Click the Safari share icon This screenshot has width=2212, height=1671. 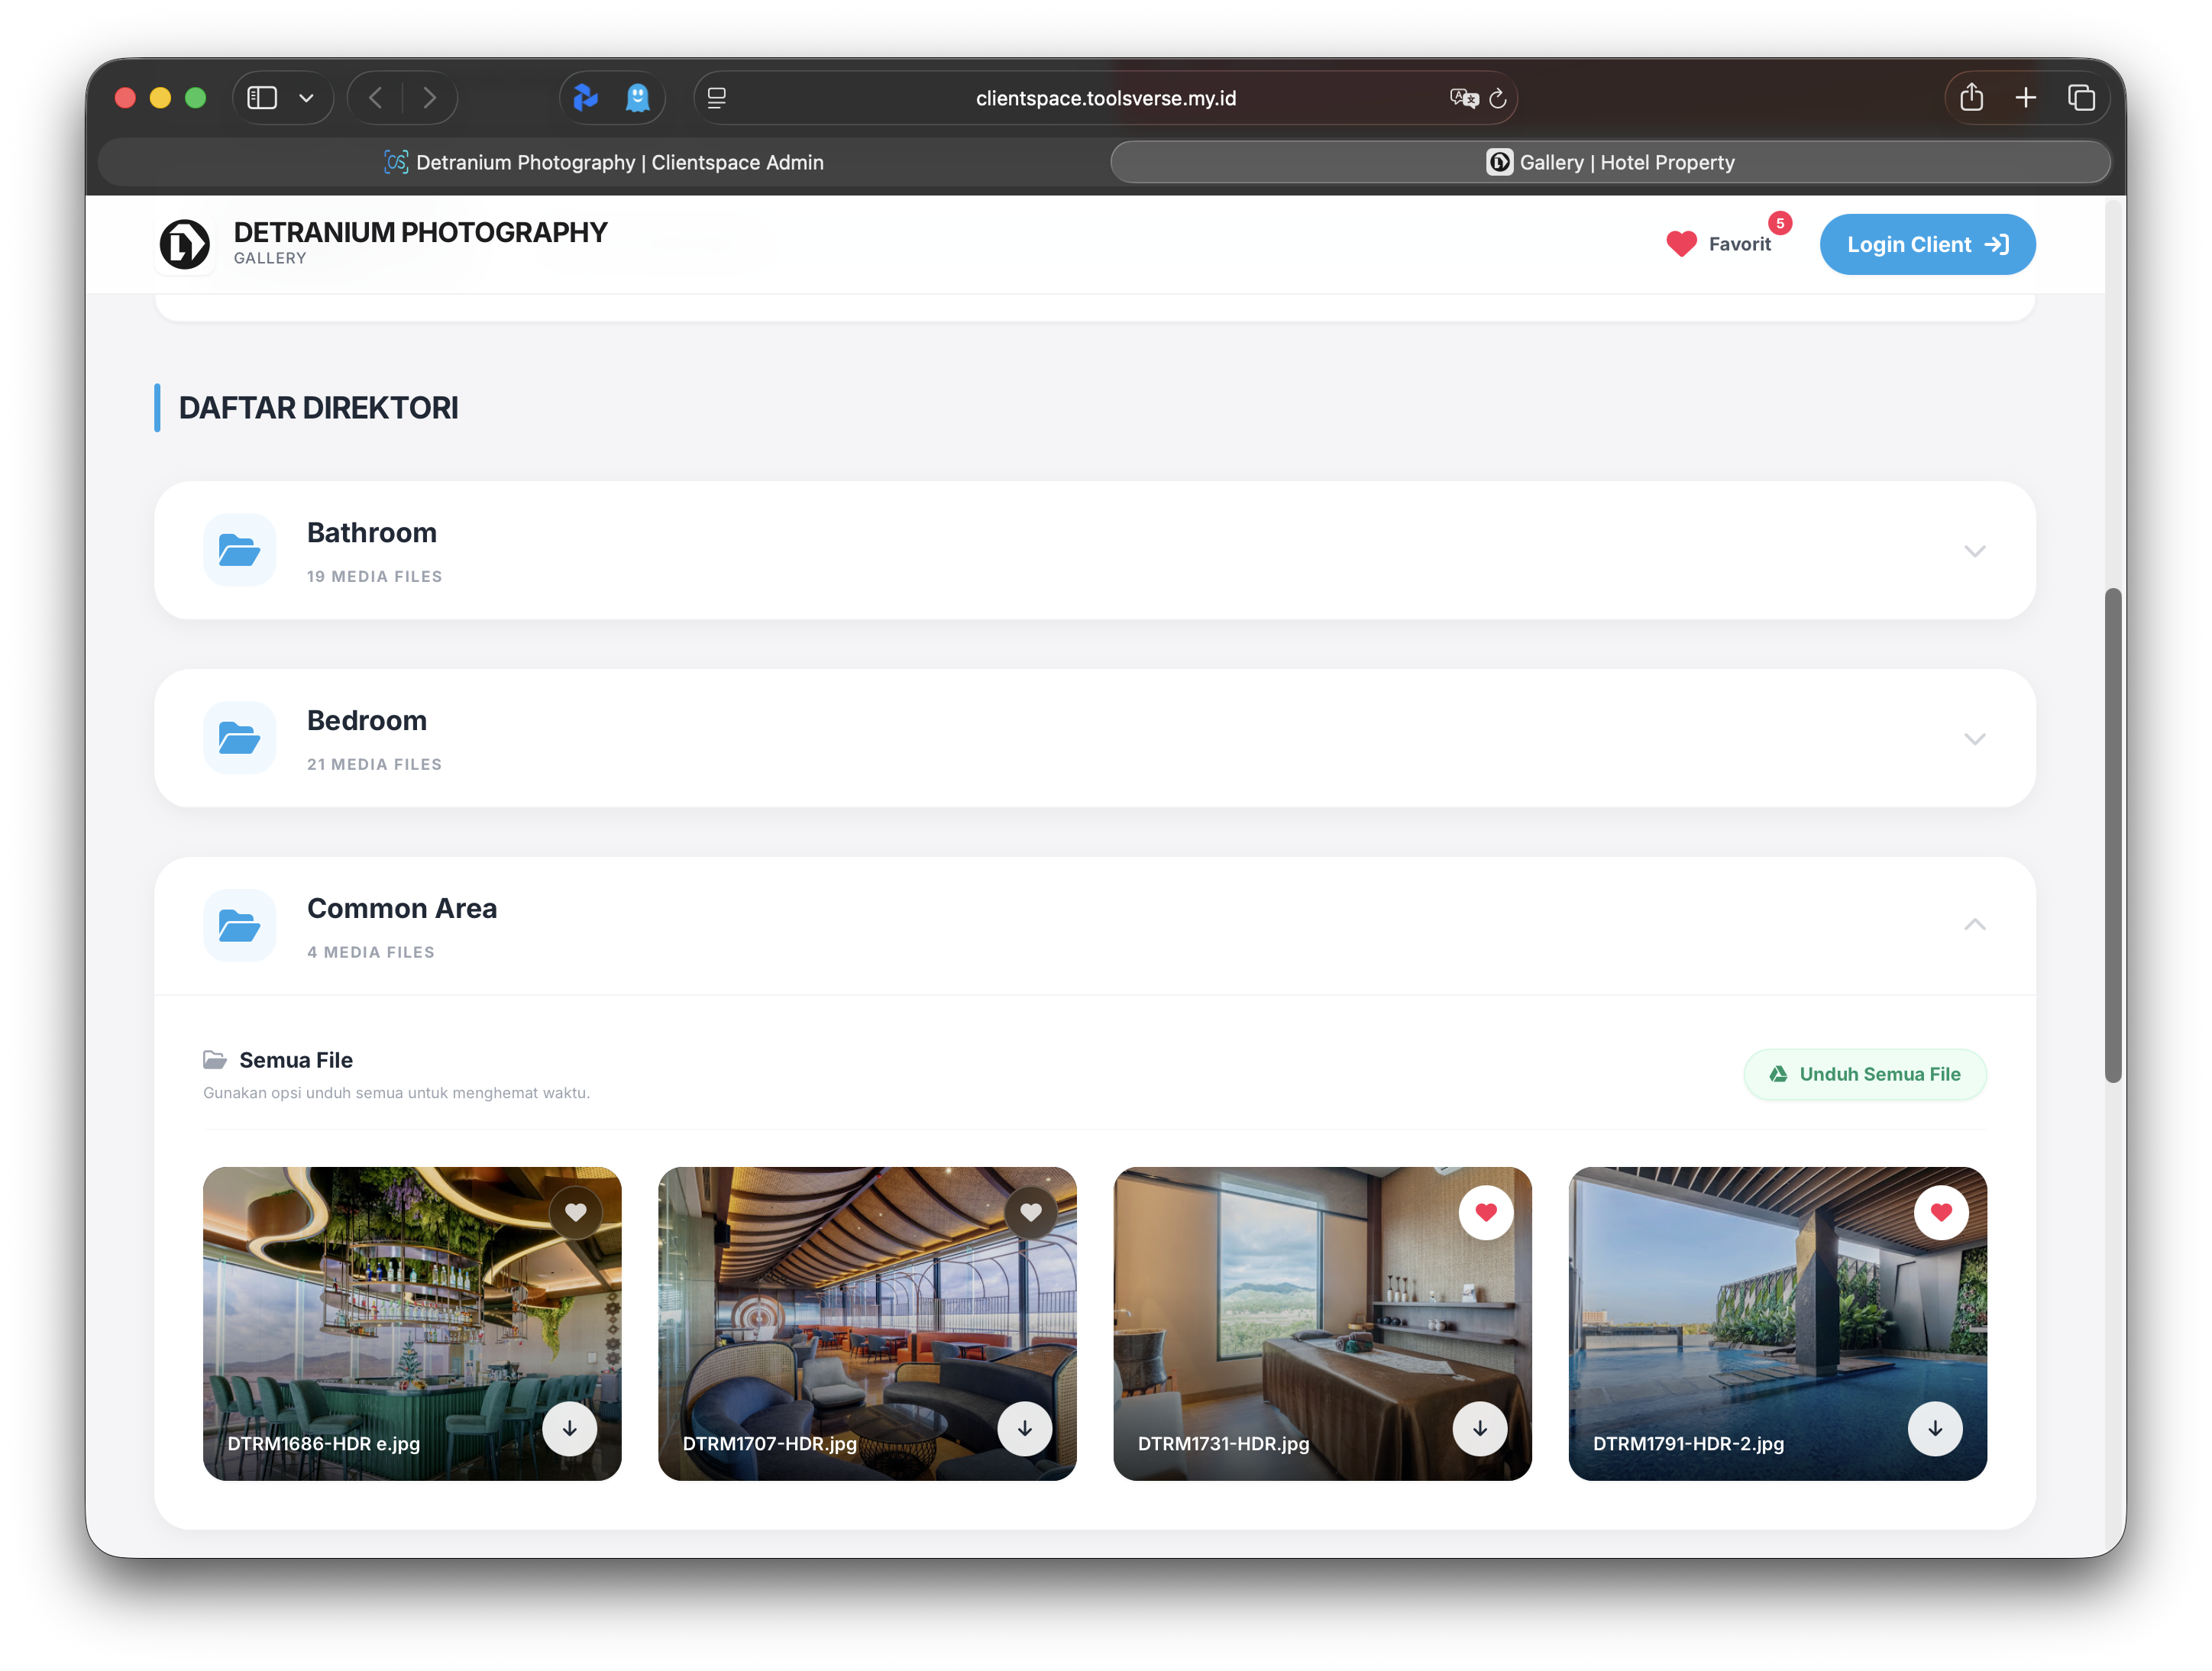point(1971,98)
